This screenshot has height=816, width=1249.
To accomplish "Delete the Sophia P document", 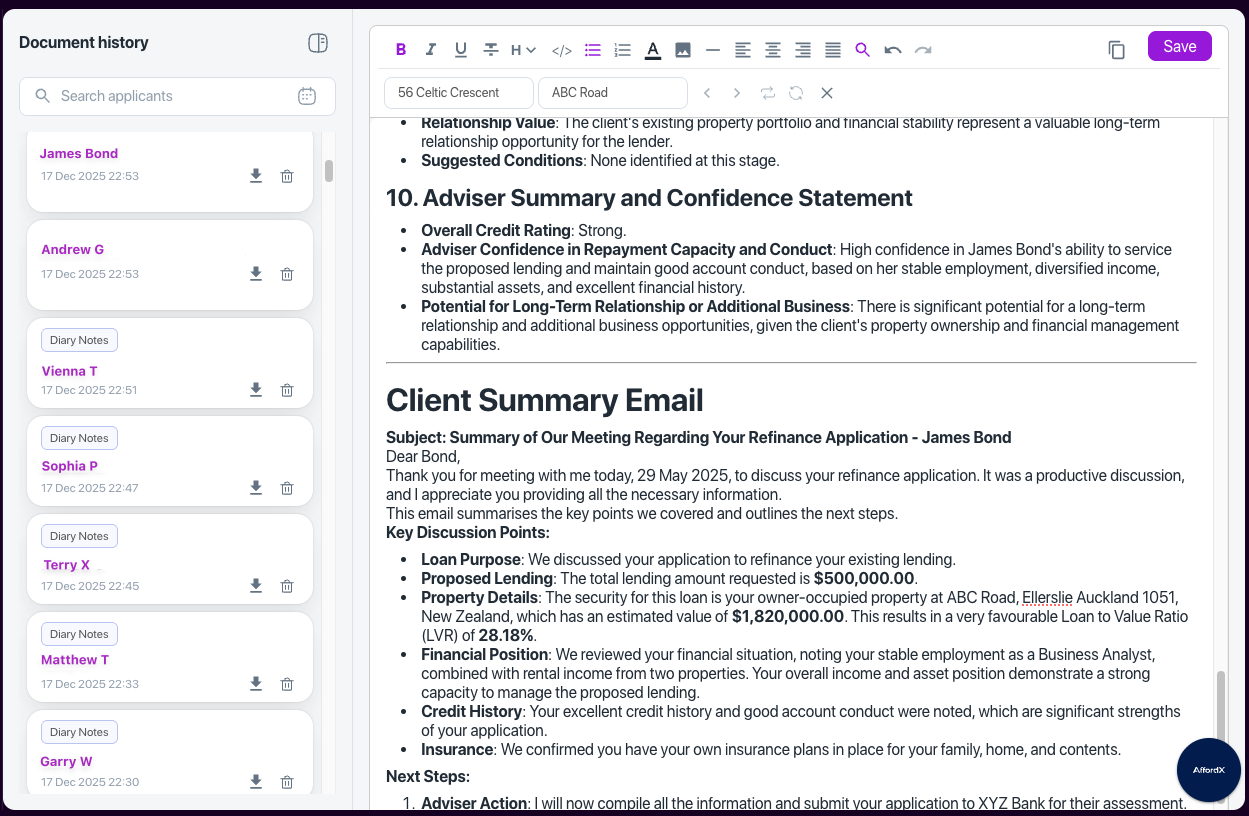I will click(287, 488).
